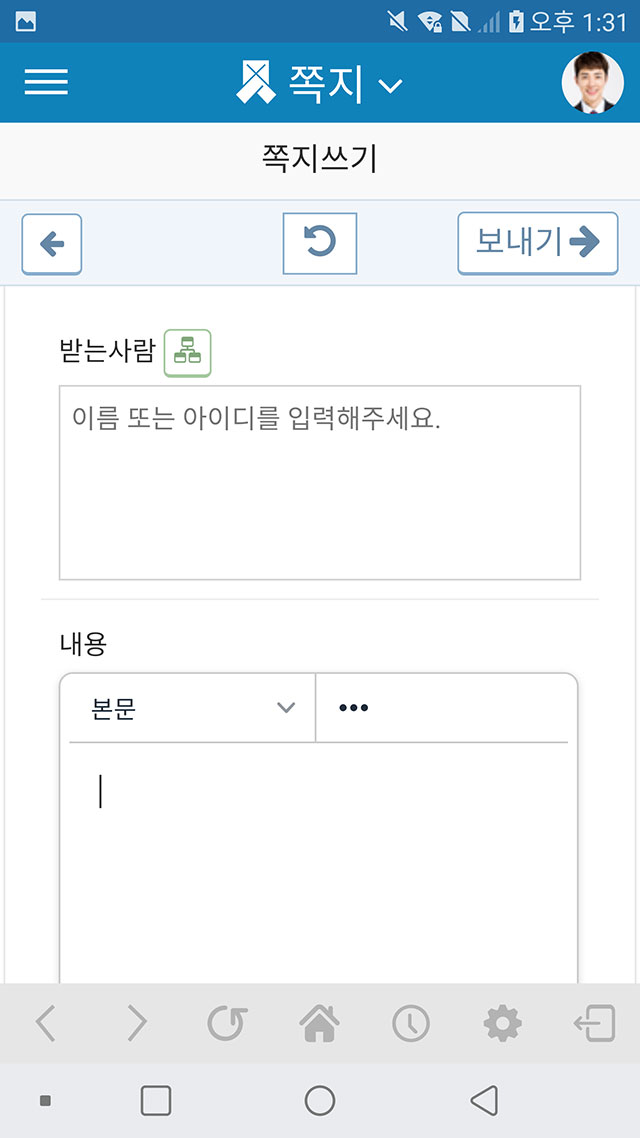The height and width of the screenshot is (1138, 640).
Task: Go back with the left arrow button
Action: (52, 245)
